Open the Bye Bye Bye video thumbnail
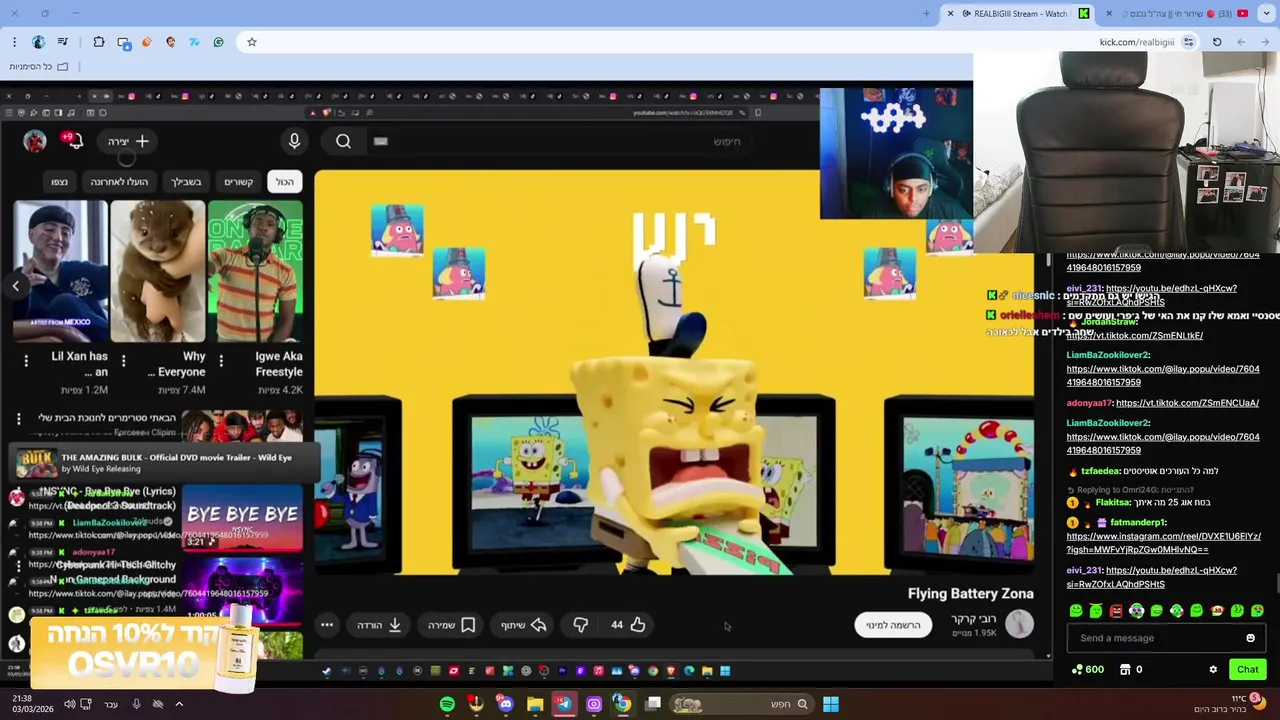Image resolution: width=1280 pixels, height=720 pixels. [x=242, y=516]
